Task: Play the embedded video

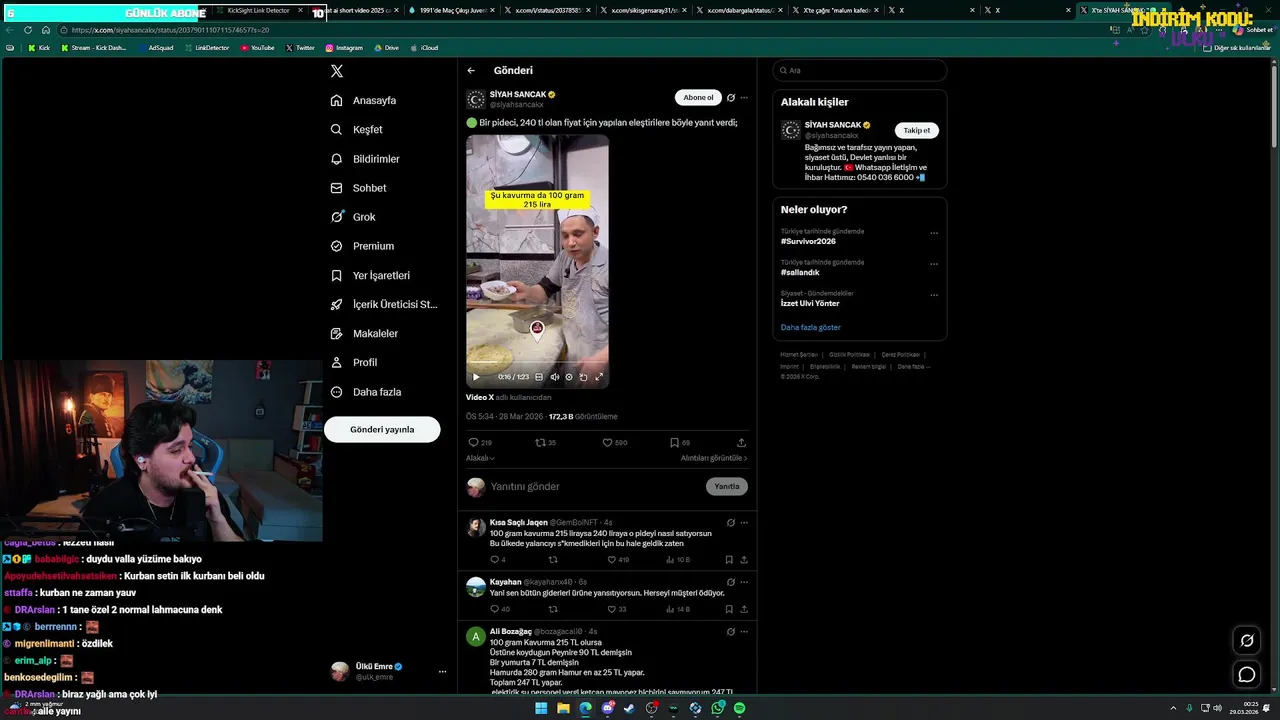Action: (476, 377)
